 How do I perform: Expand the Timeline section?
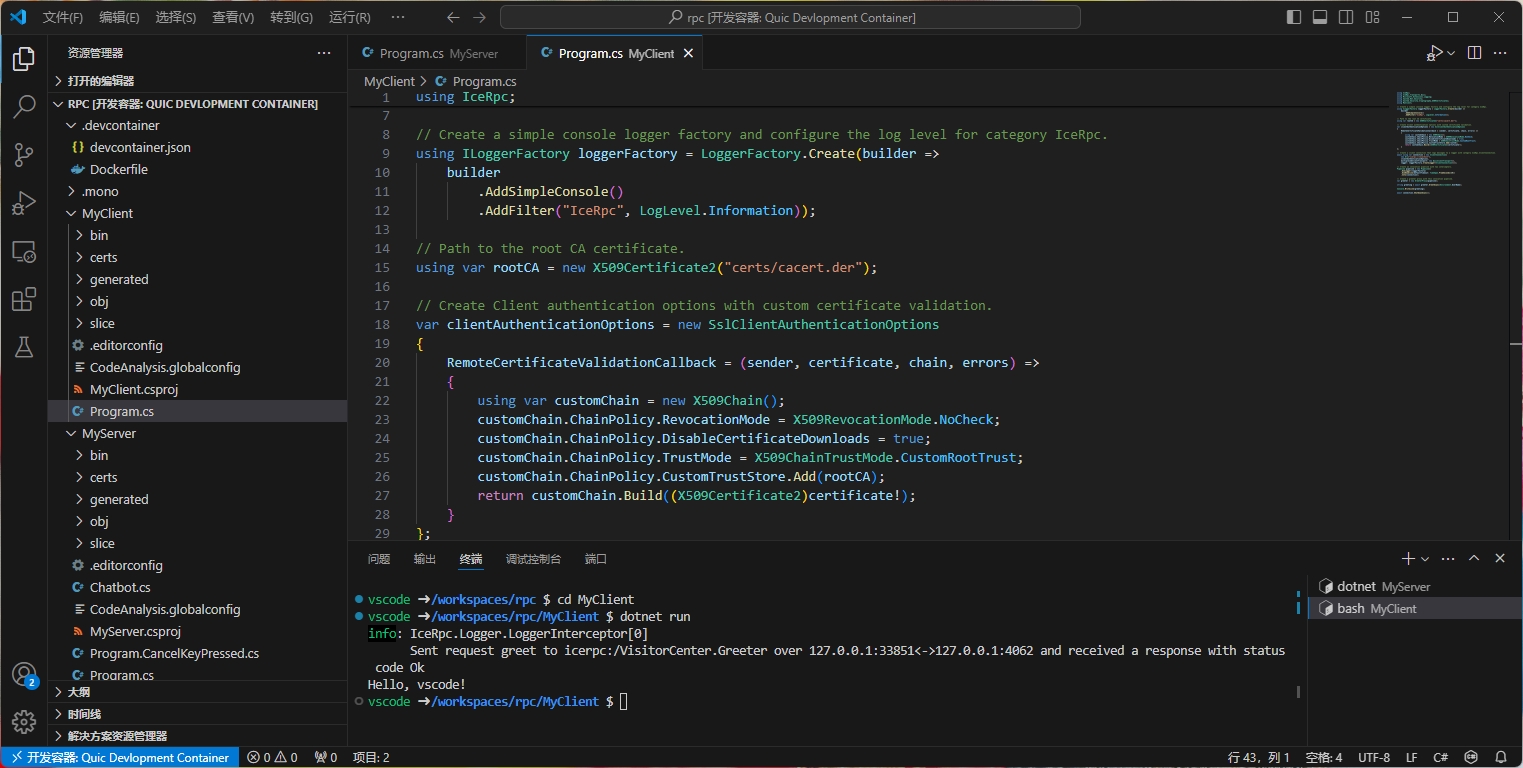point(198,714)
